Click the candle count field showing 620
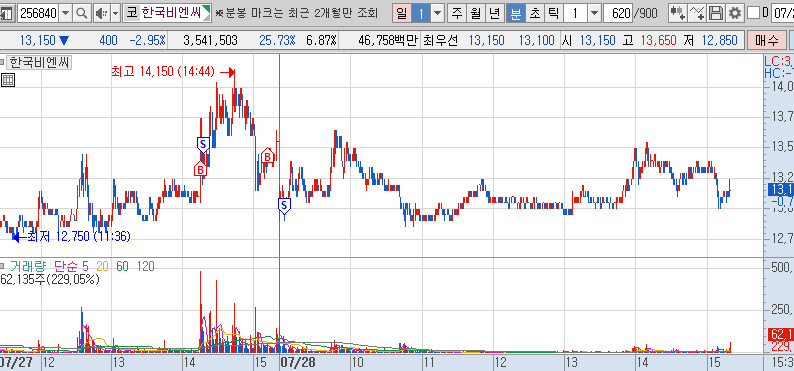794x371 pixels. pos(618,13)
